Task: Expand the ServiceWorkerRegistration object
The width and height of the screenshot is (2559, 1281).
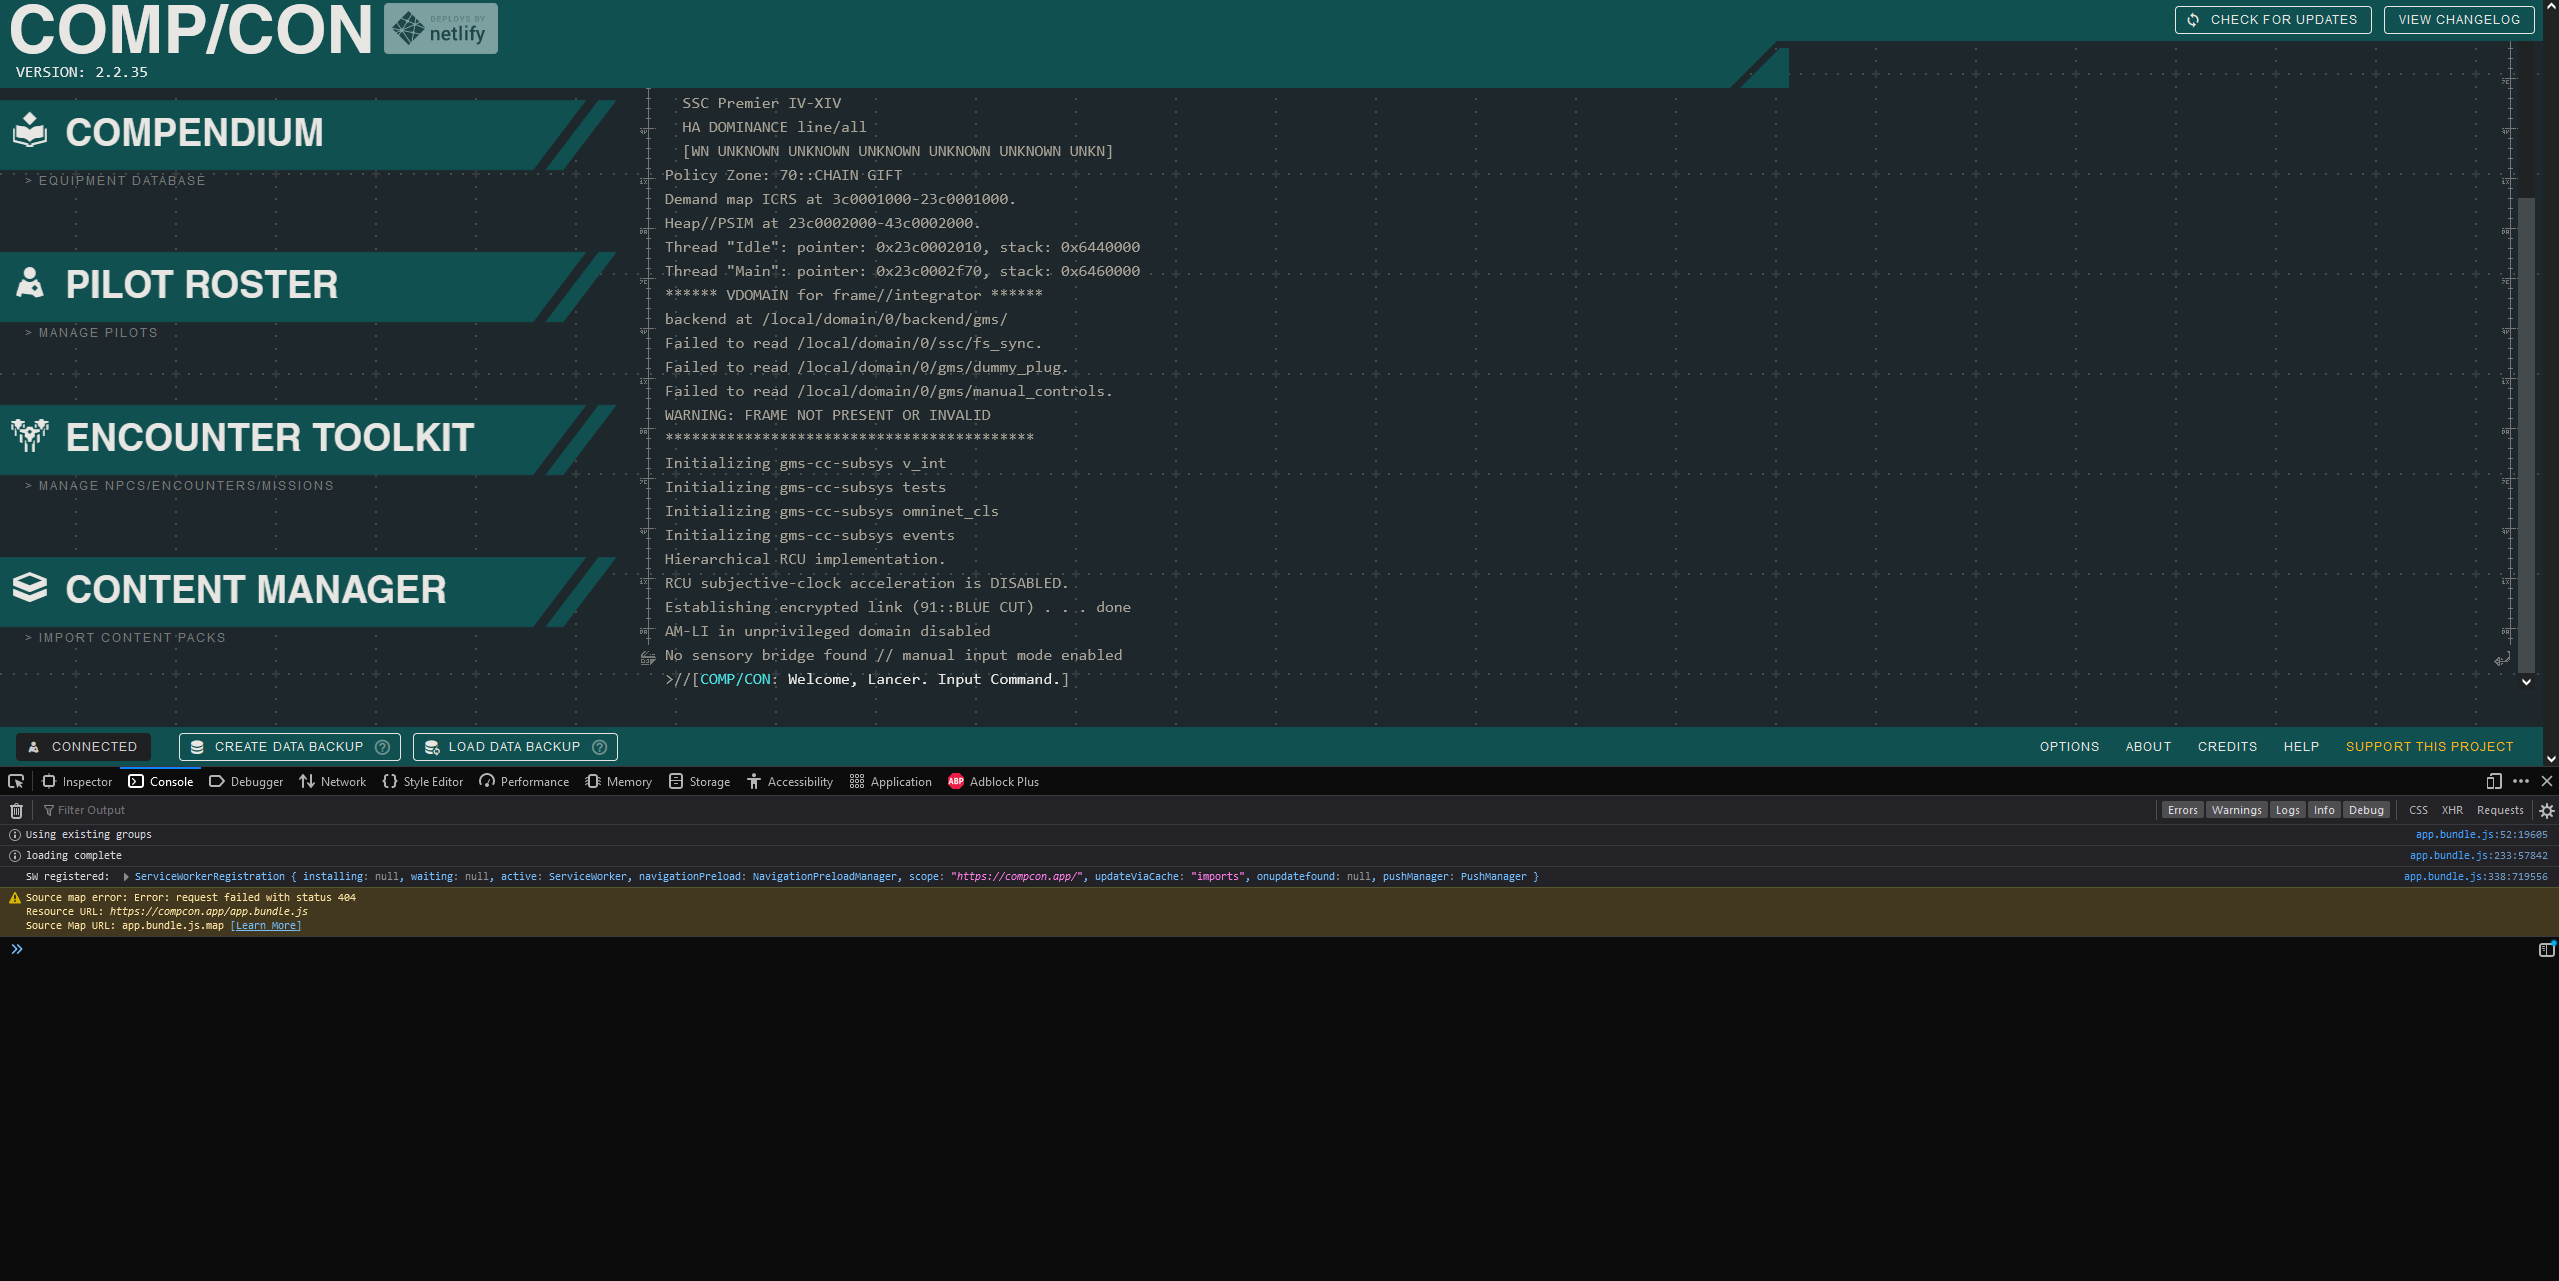Action: tap(126, 877)
